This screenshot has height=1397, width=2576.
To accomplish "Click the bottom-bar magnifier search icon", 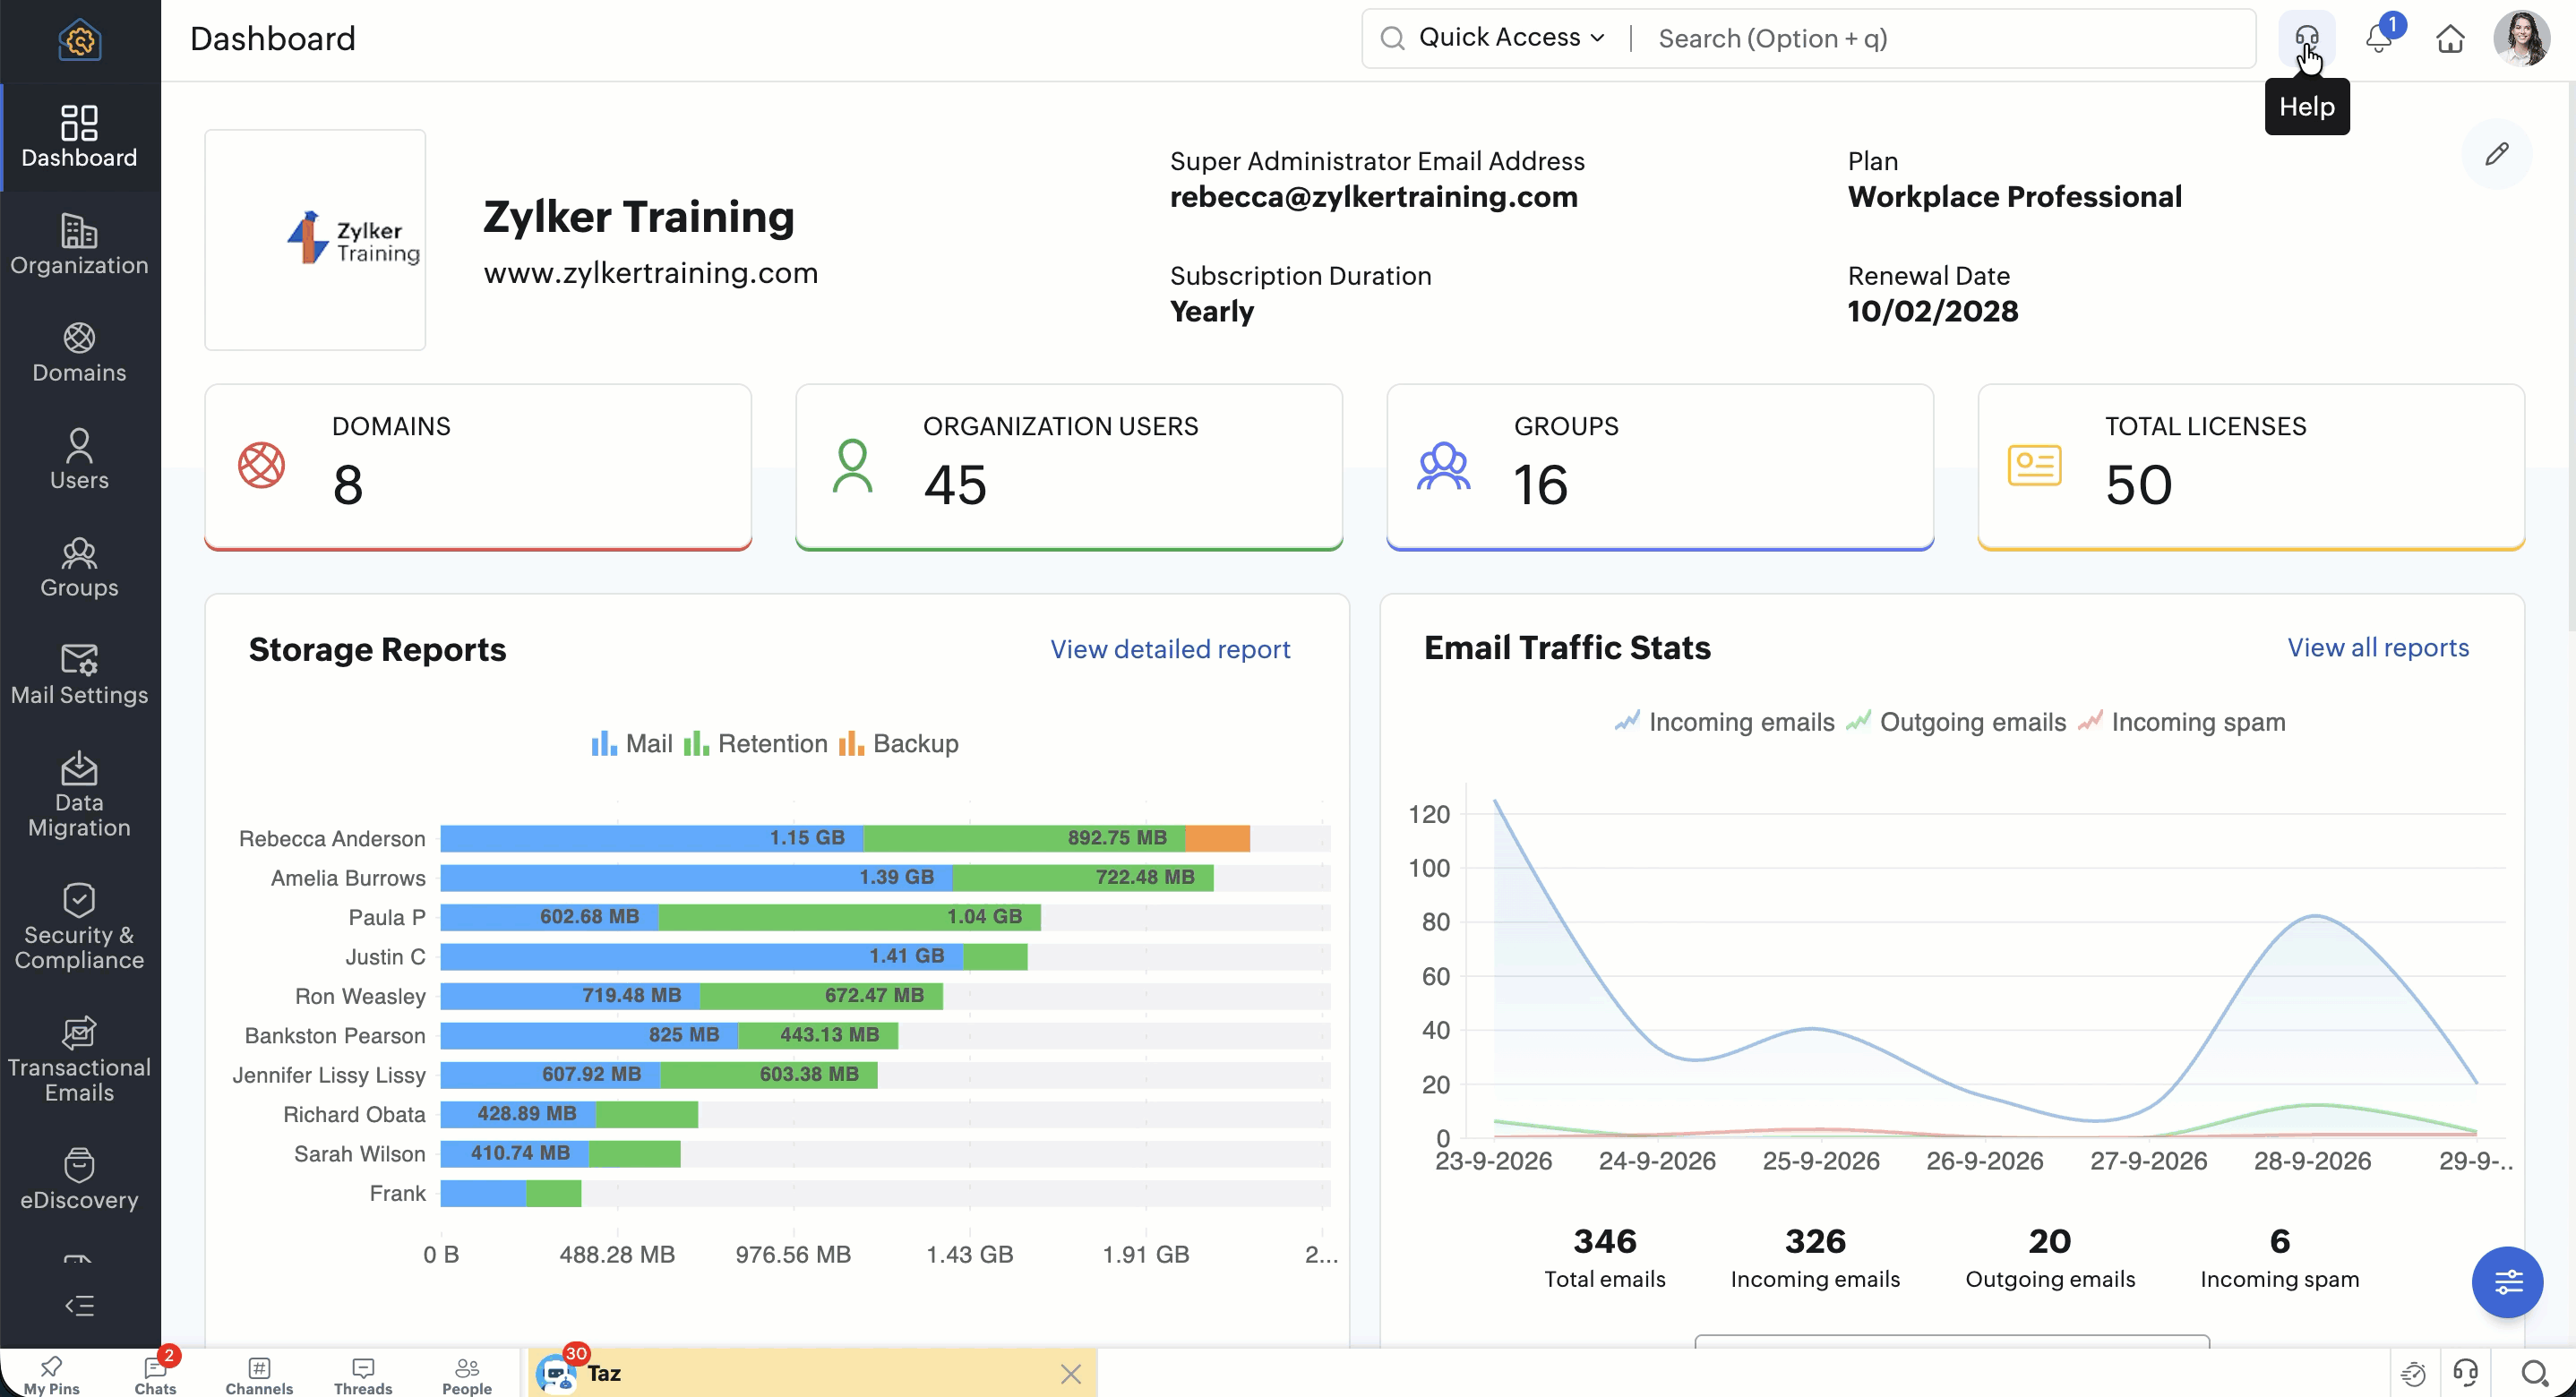I will click(x=2534, y=1373).
